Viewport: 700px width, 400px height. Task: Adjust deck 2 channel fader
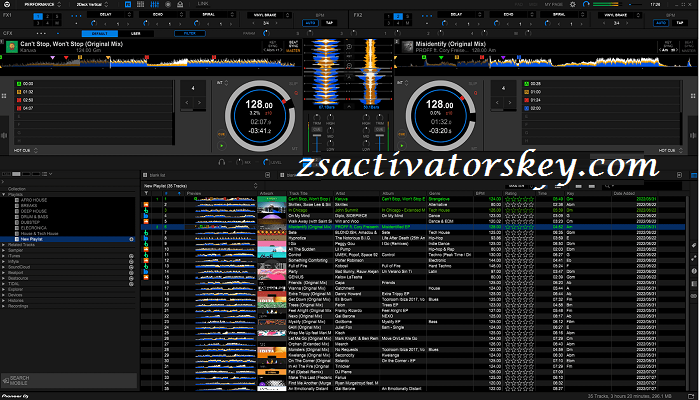pos(380,142)
